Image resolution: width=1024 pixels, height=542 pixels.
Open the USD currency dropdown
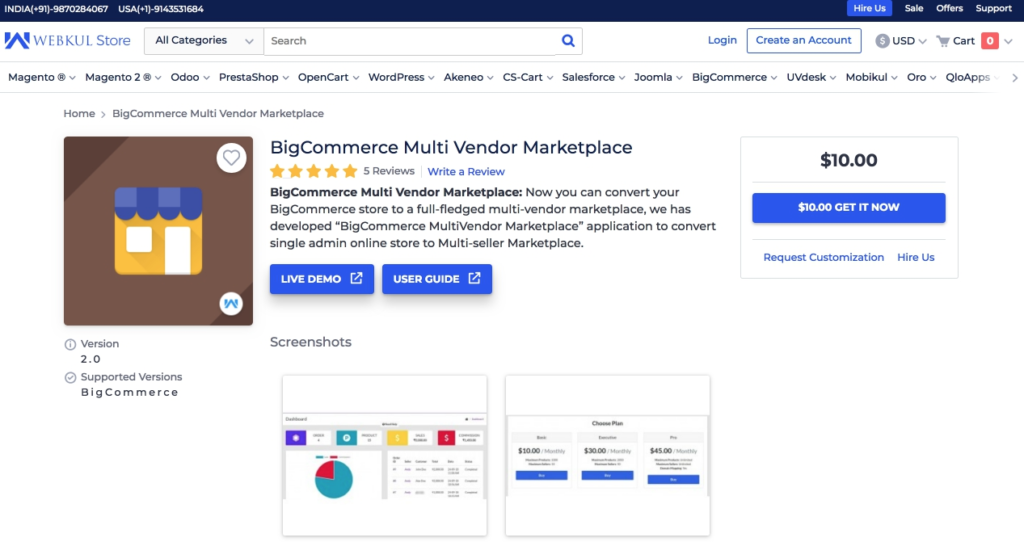coord(901,41)
